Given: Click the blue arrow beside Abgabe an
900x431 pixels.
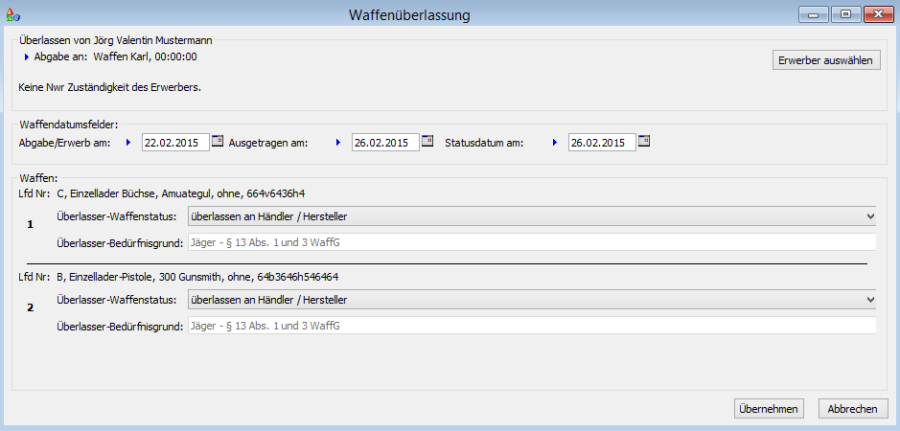Looking at the screenshot, I should click(27, 57).
